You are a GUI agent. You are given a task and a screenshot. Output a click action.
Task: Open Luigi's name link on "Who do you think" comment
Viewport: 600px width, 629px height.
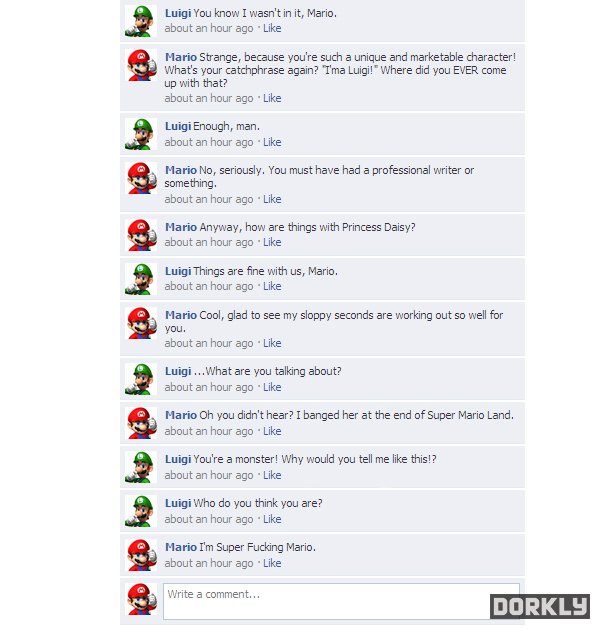178,503
